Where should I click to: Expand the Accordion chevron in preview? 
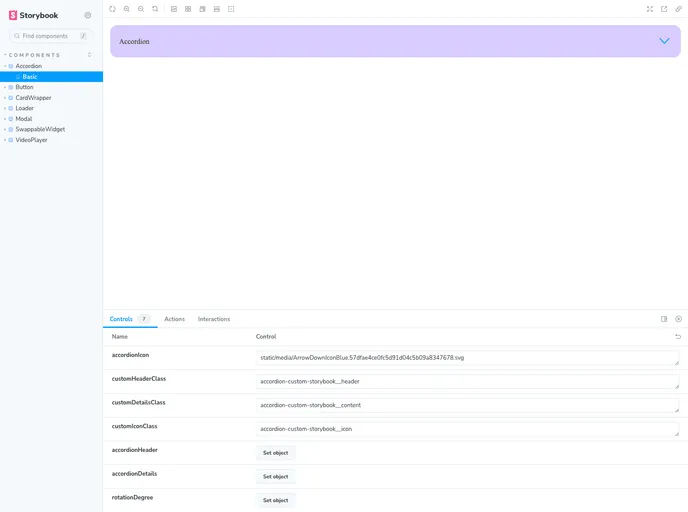(664, 41)
